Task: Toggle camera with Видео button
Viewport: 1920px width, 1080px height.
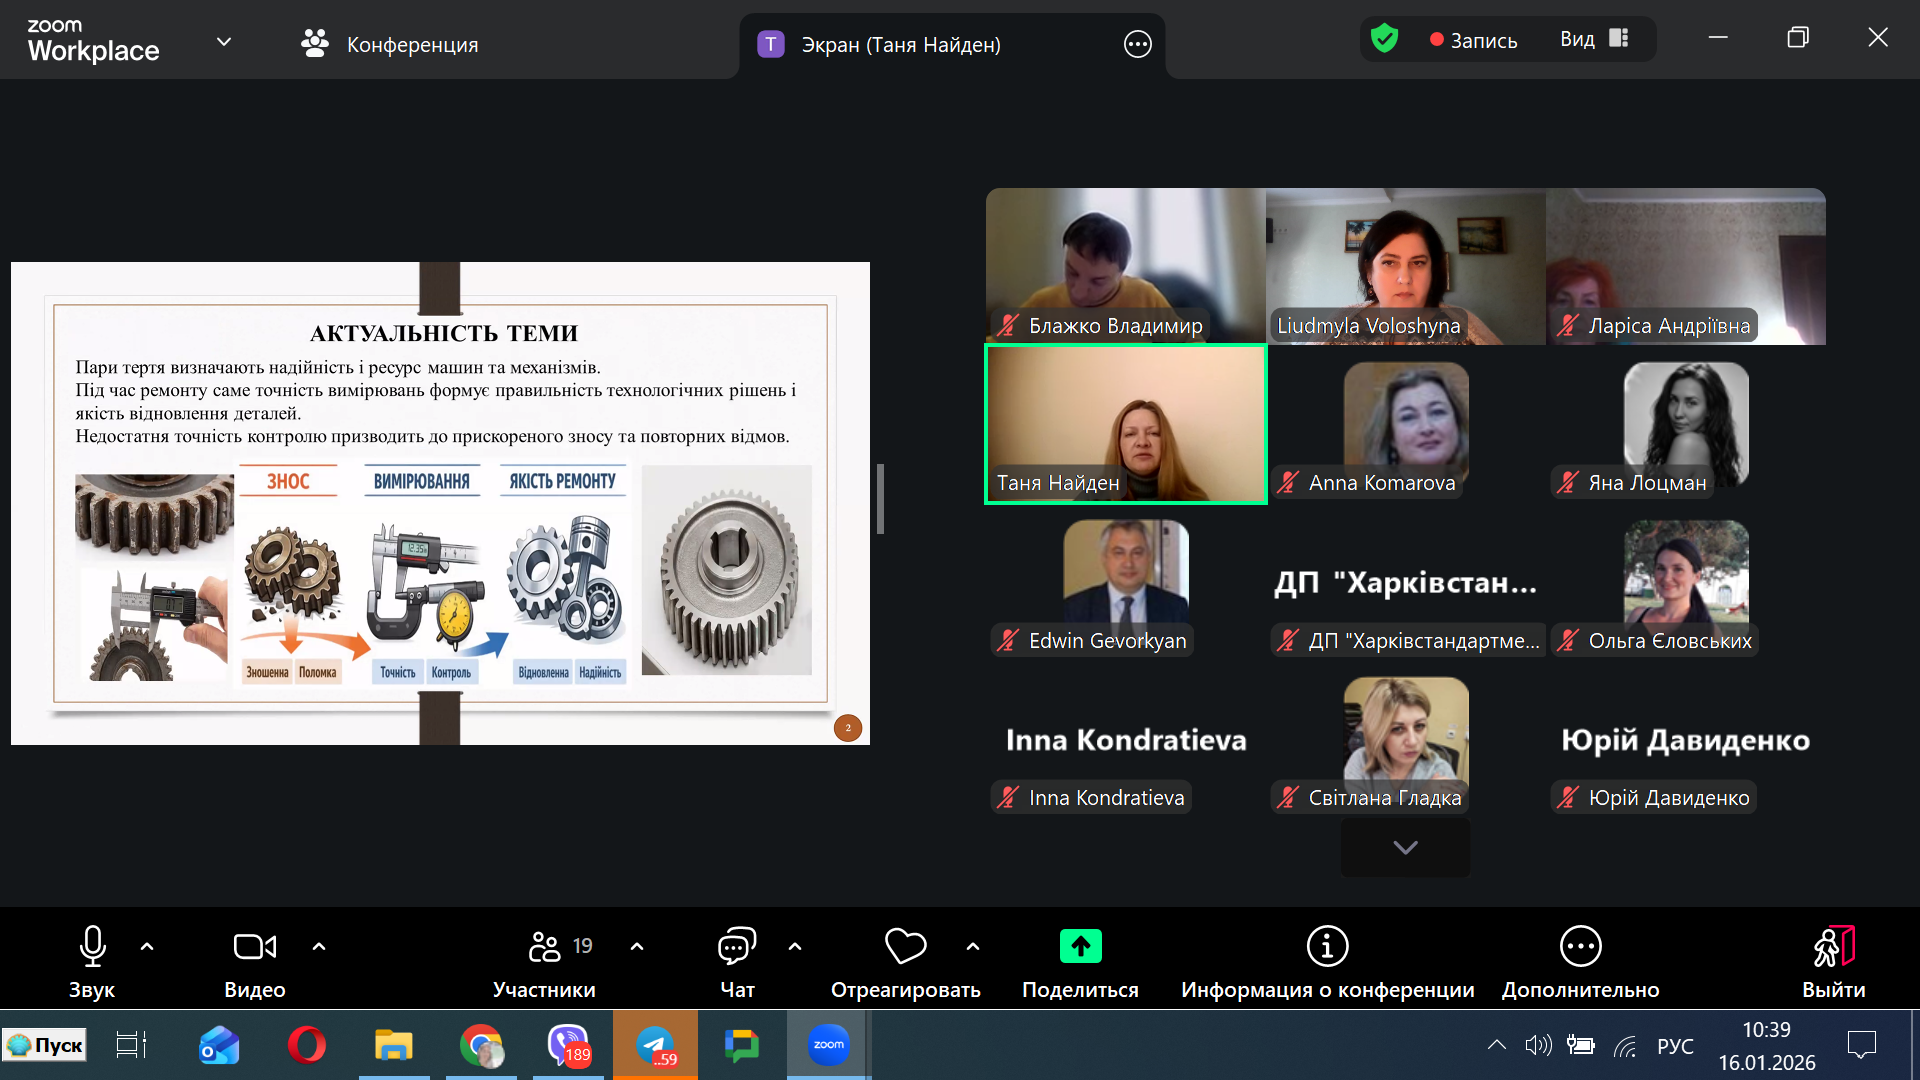Action: [254, 946]
